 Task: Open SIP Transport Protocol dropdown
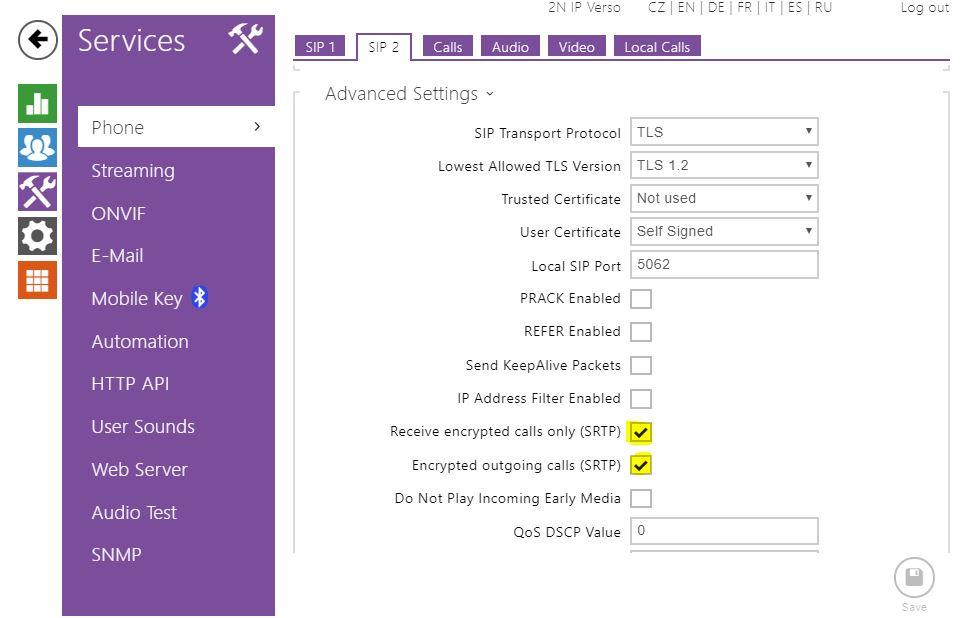[x=724, y=132]
